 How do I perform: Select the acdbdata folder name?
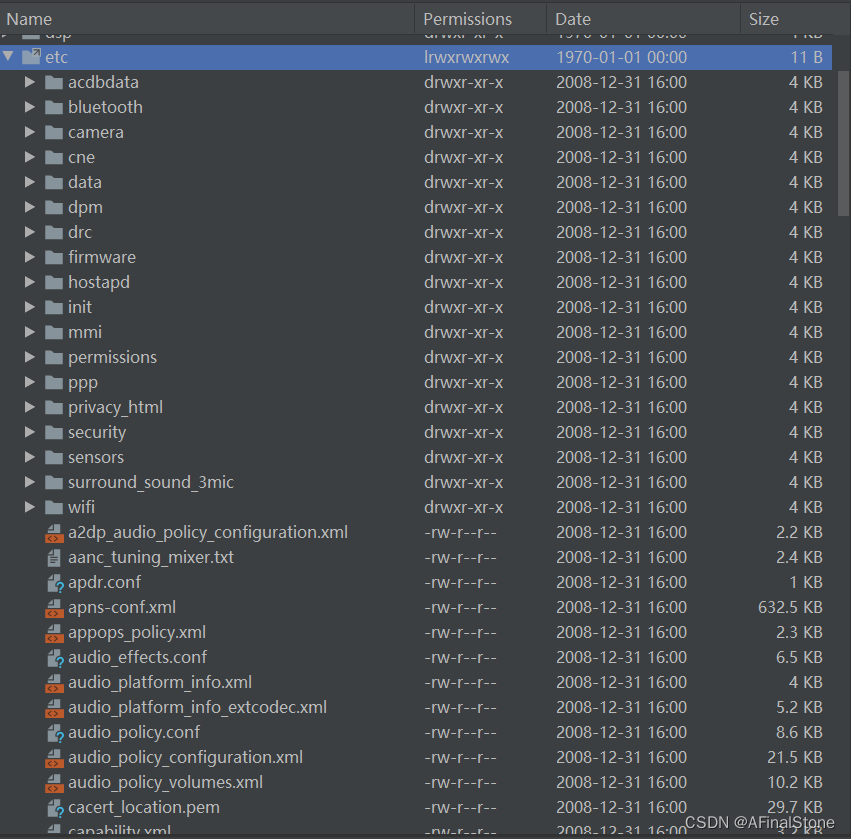[103, 82]
